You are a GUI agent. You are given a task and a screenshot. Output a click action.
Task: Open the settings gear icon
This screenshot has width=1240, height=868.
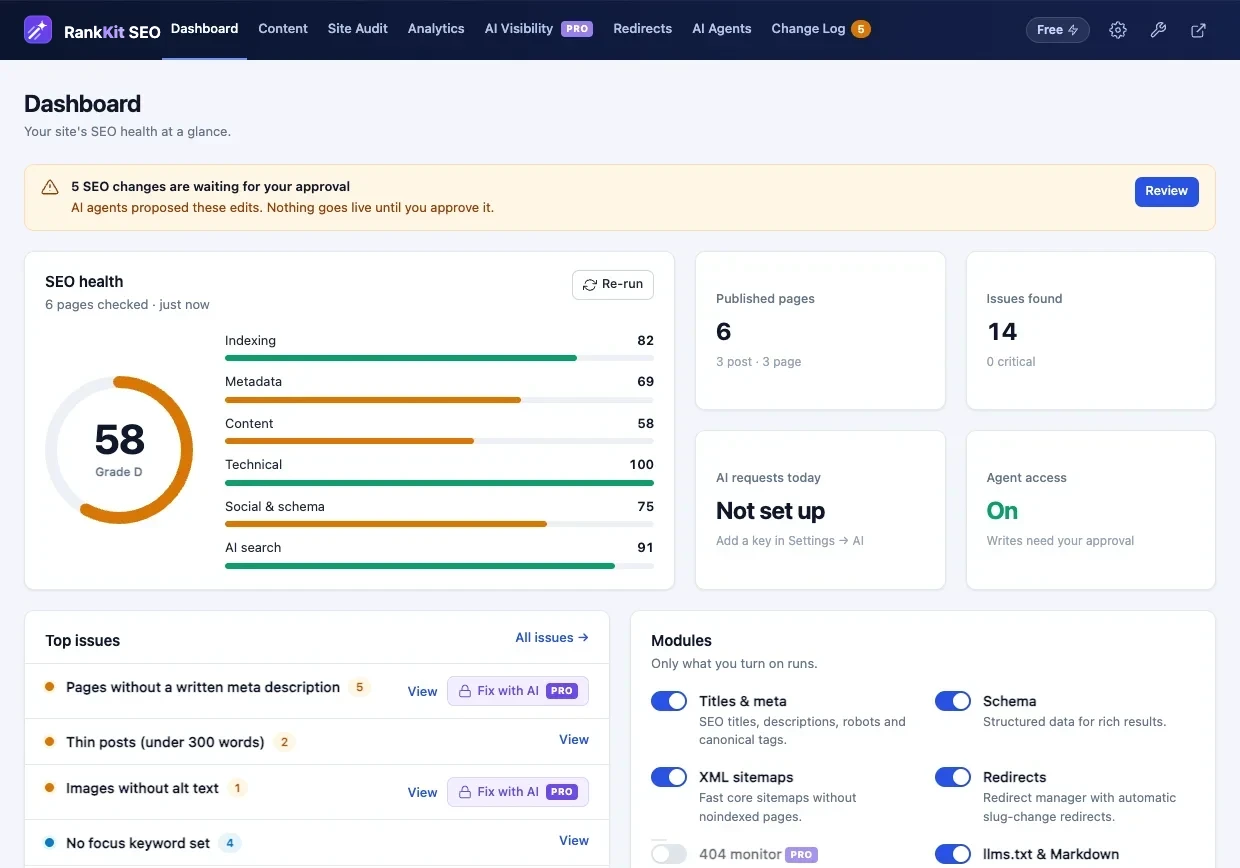(1118, 30)
